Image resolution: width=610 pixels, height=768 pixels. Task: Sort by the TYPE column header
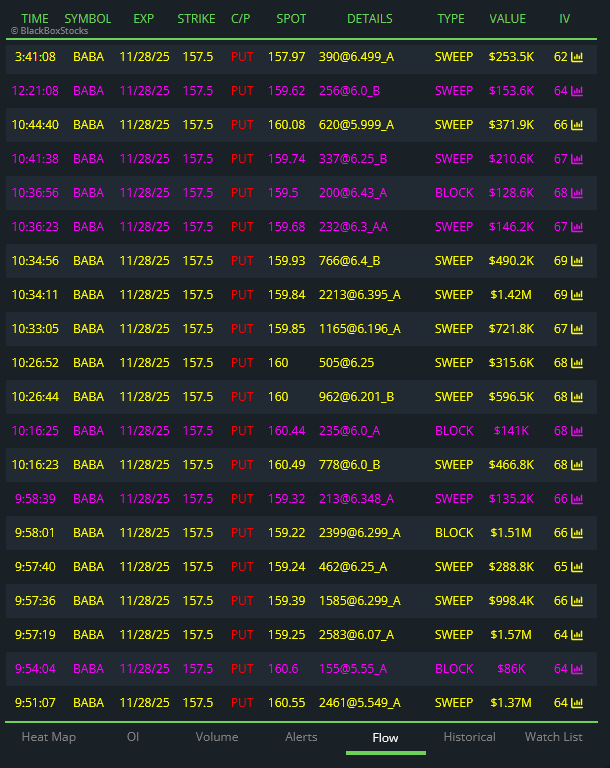click(x=451, y=19)
